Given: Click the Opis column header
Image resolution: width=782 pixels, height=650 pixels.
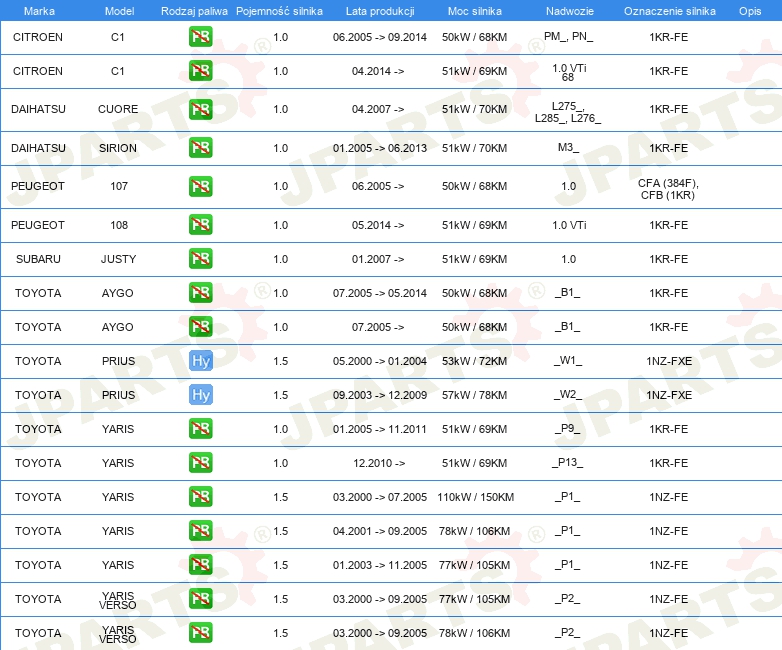Looking at the screenshot, I should (x=750, y=11).
